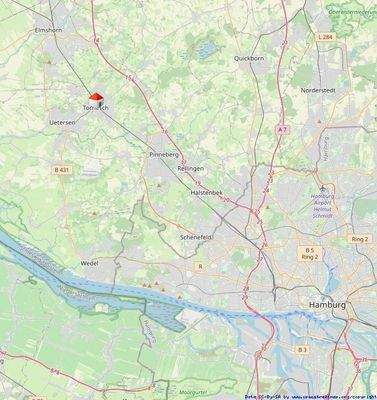Select the L 284 road shield
Image resolution: width=377 pixels, height=400 pixels.
point(325,37)
